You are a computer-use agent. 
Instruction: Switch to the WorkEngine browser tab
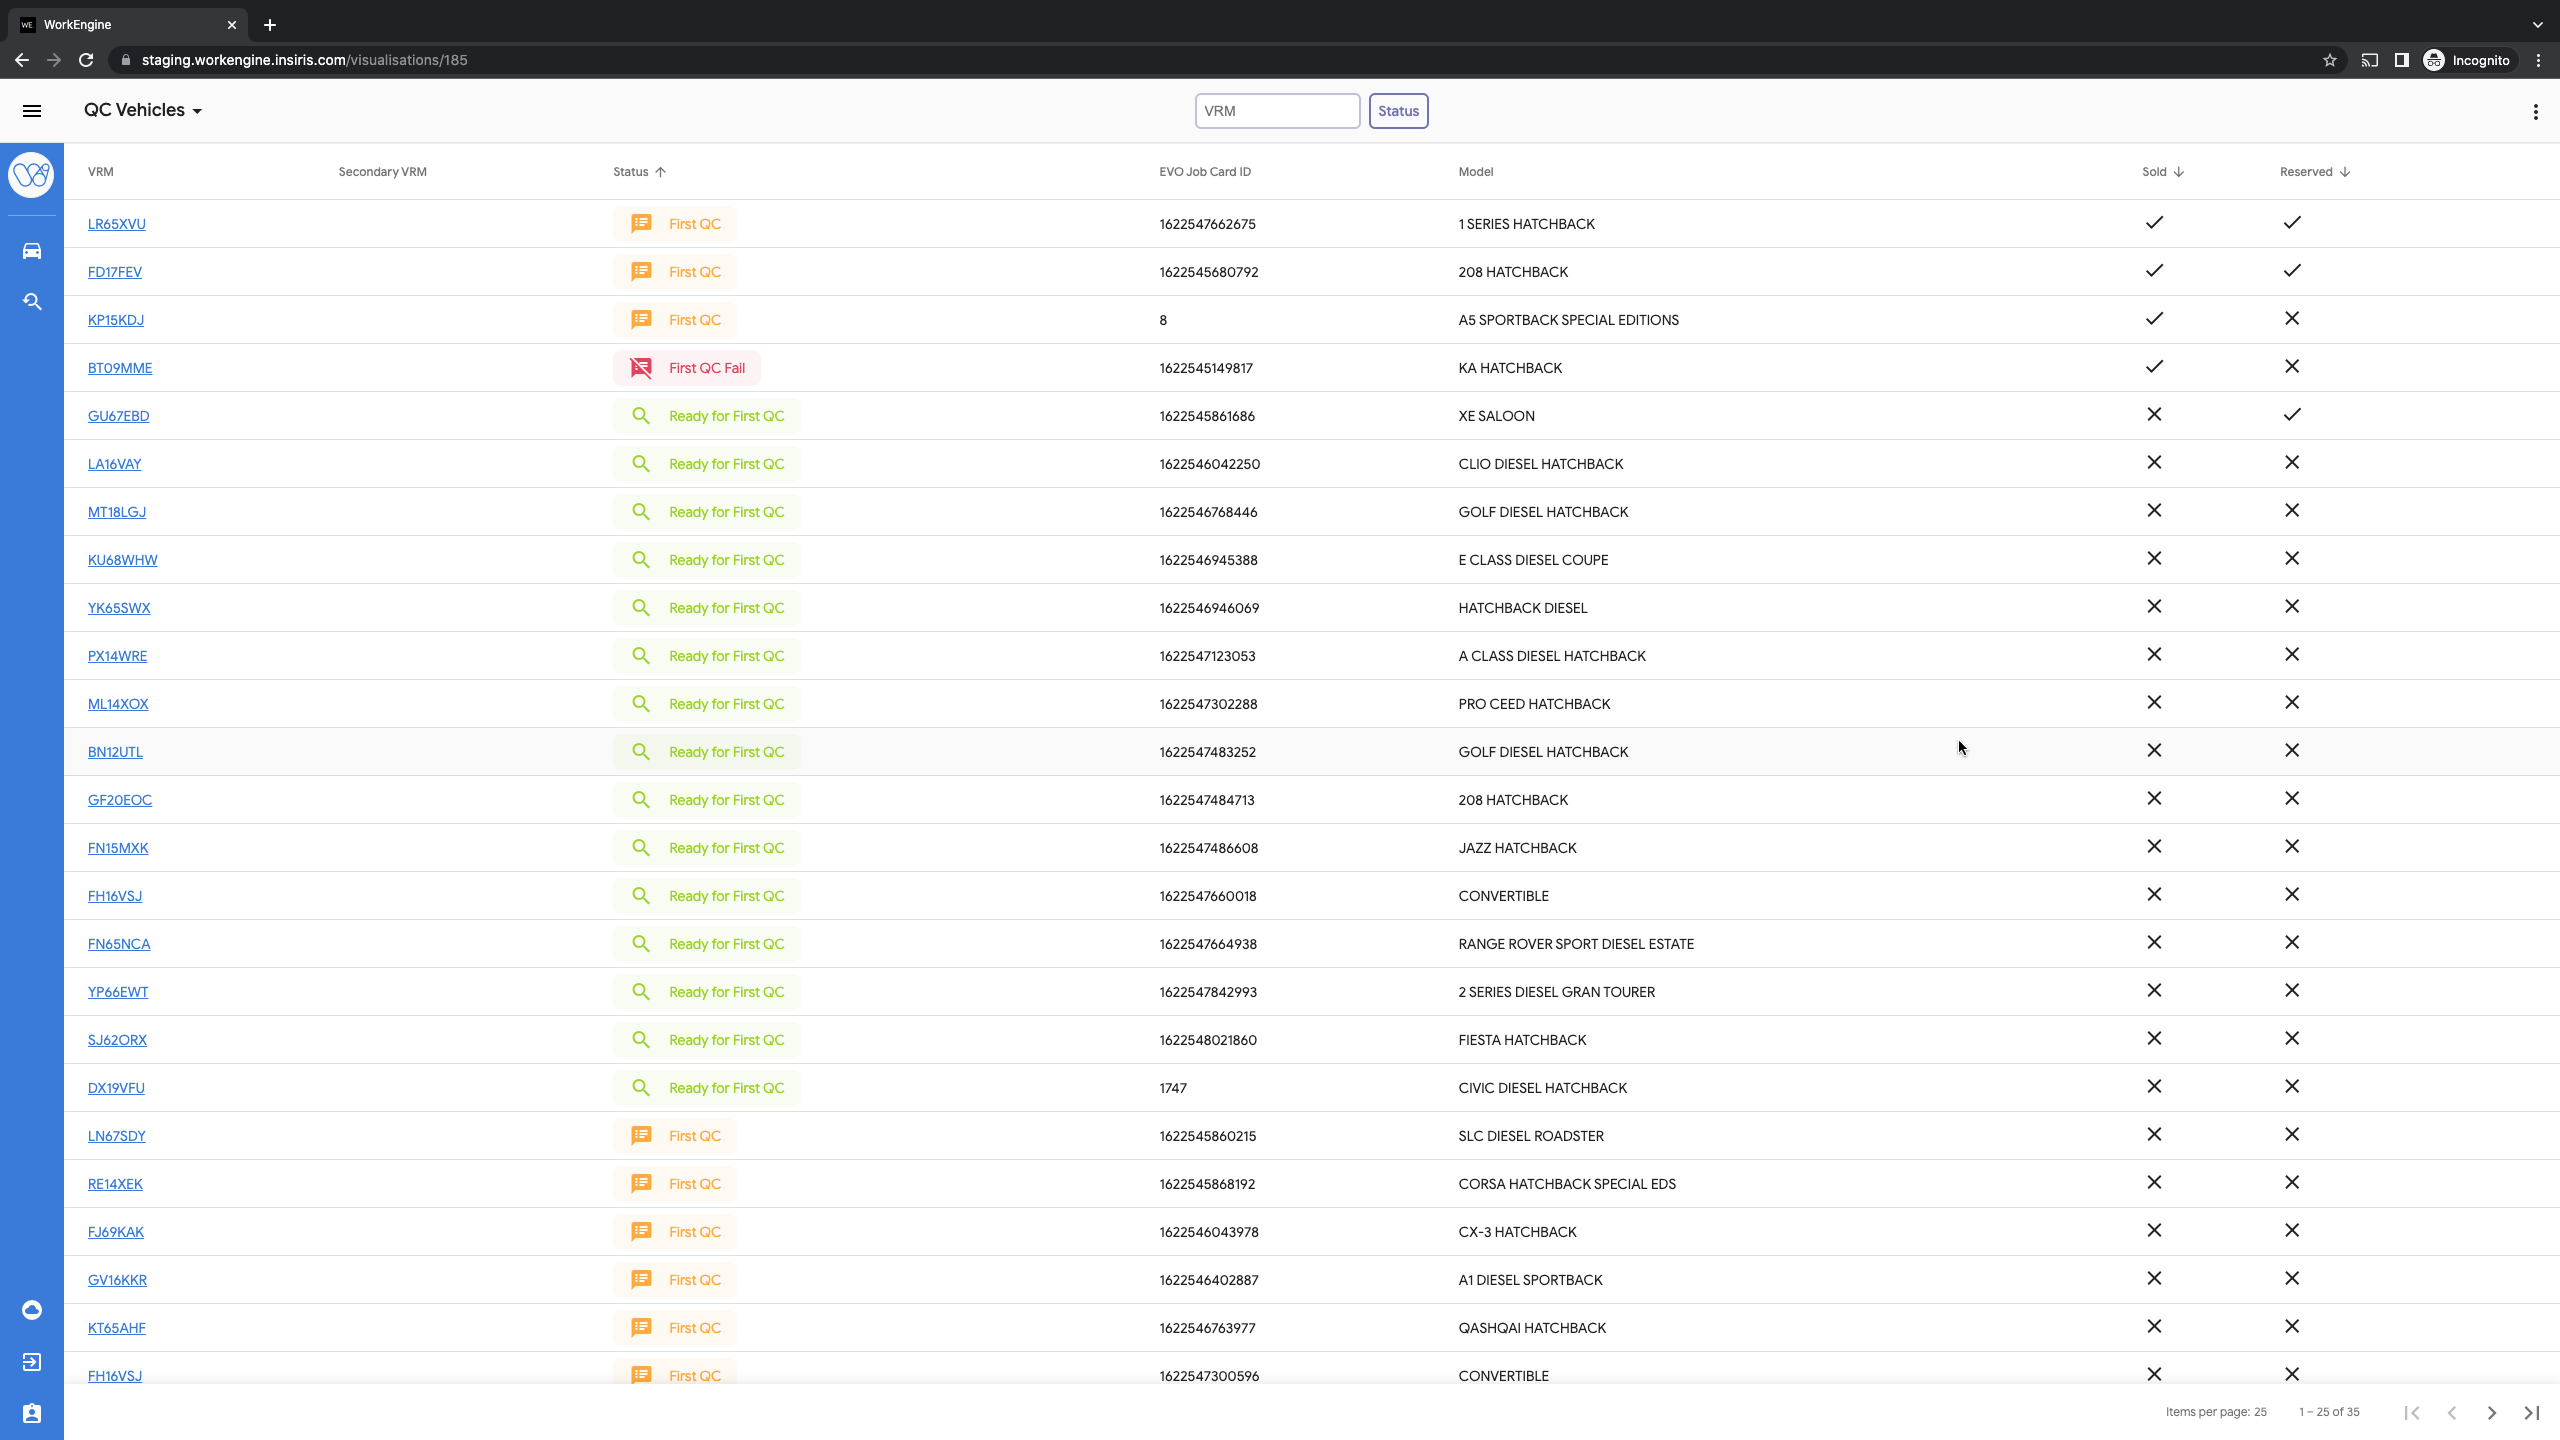[x=125, y=24]
